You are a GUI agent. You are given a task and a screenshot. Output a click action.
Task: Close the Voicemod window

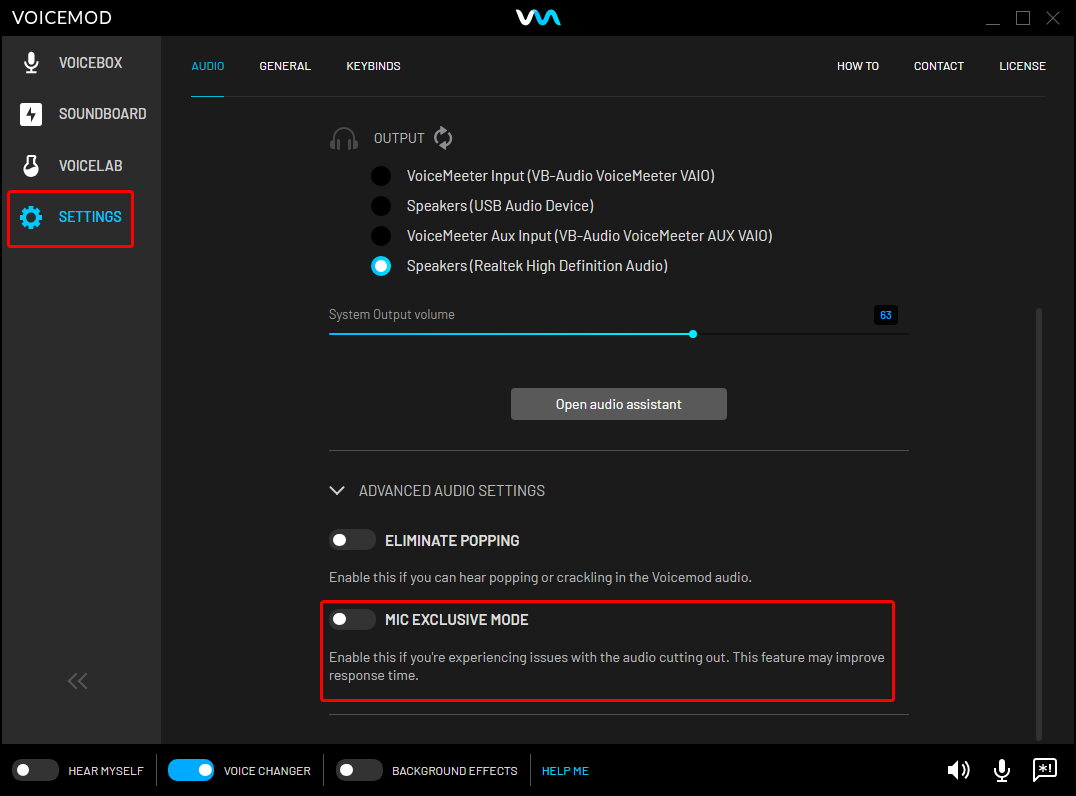click(1053, 18)
